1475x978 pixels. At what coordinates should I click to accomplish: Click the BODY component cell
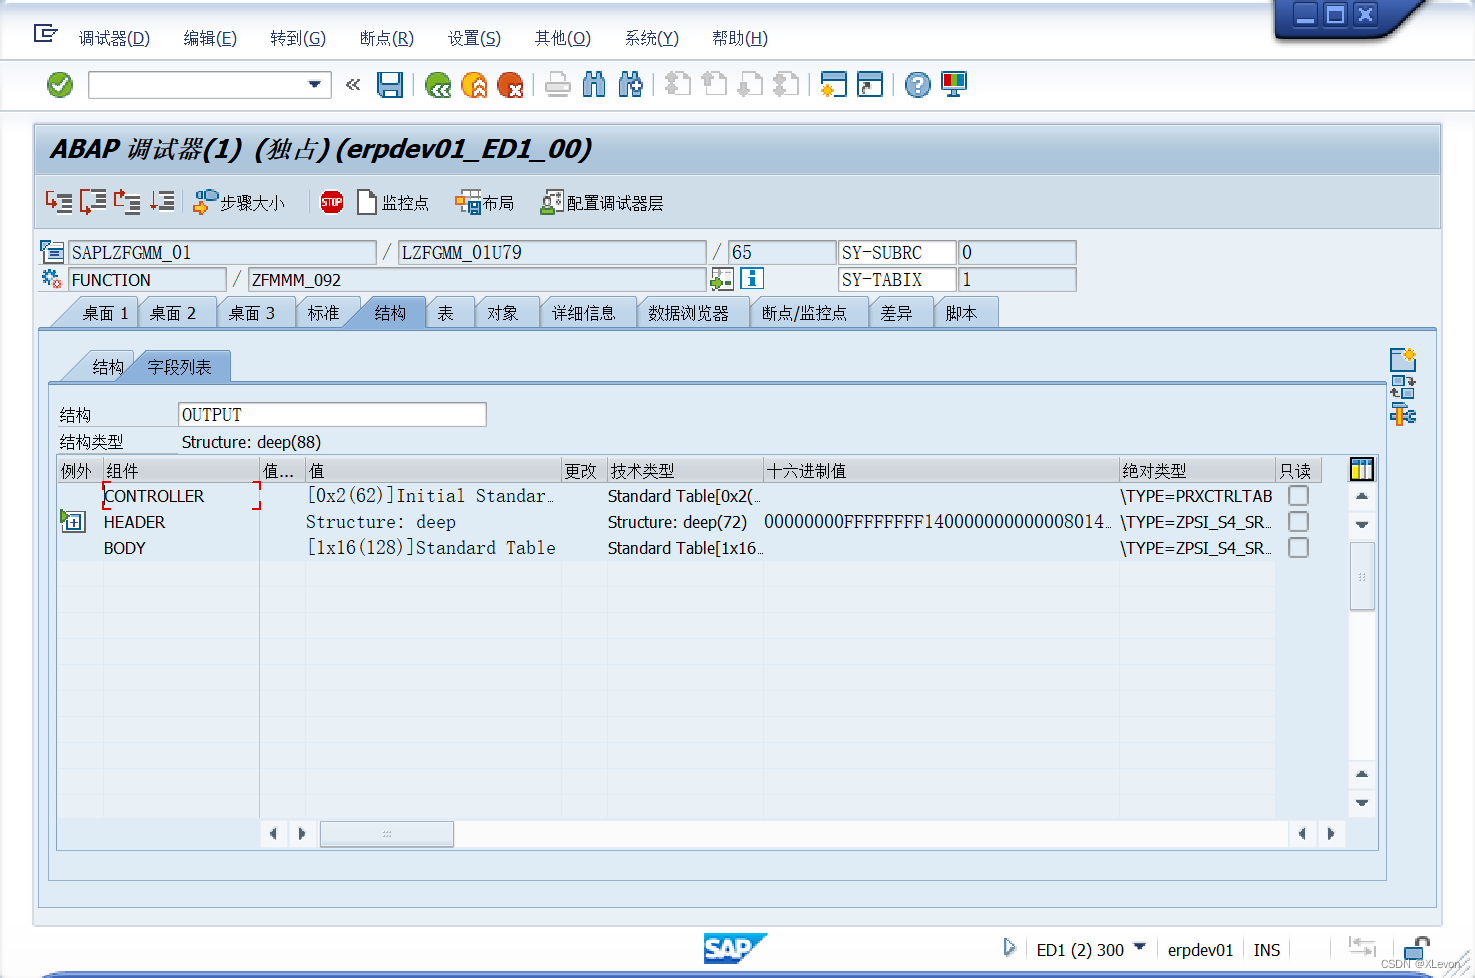[181, 548]
